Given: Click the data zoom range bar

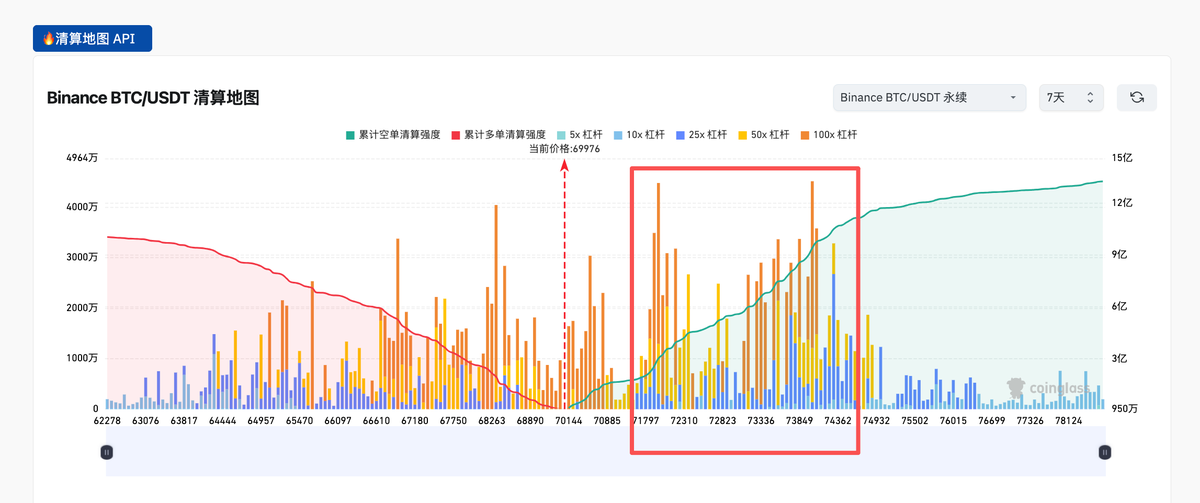Looking at the screenshot, I should coord(605,452).
